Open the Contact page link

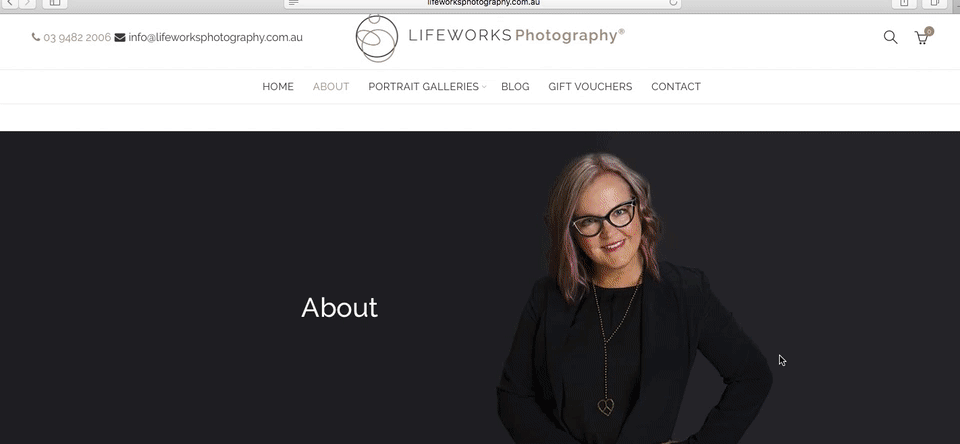(x=676, y=87)
